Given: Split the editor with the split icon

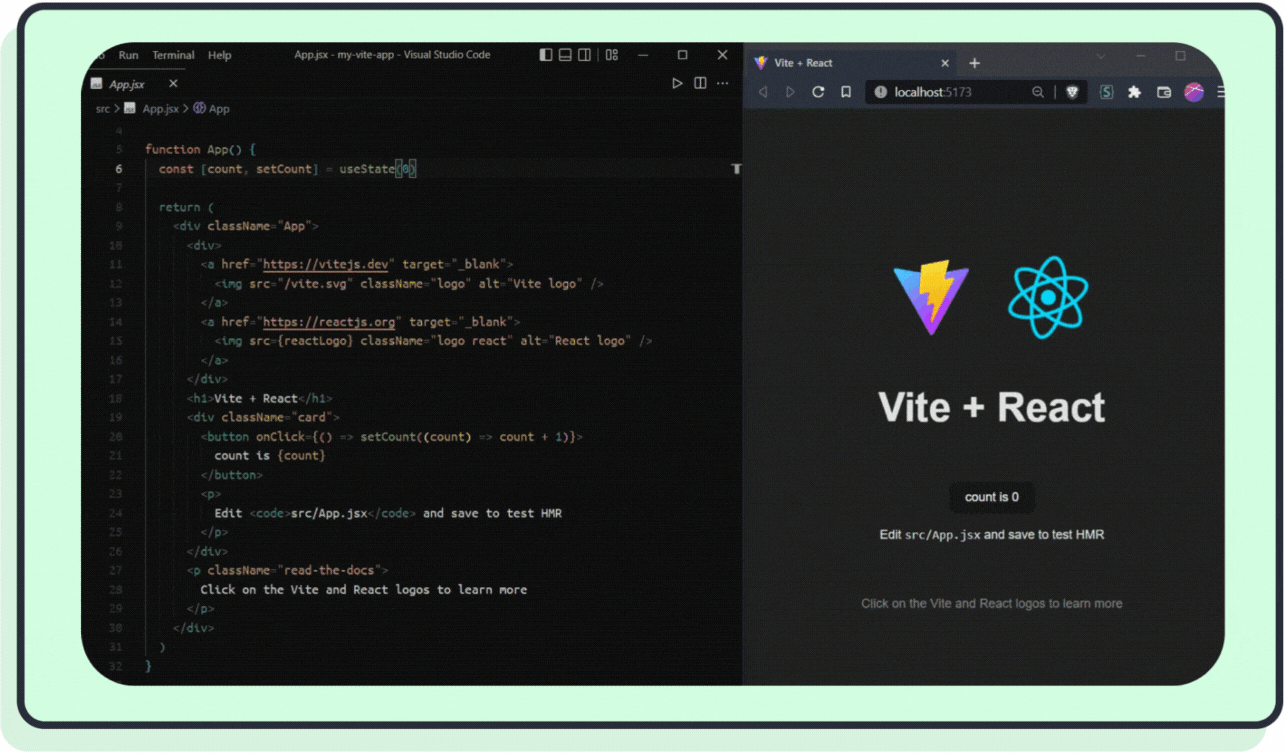Looking at the screenshot, I should click(700, 83).
